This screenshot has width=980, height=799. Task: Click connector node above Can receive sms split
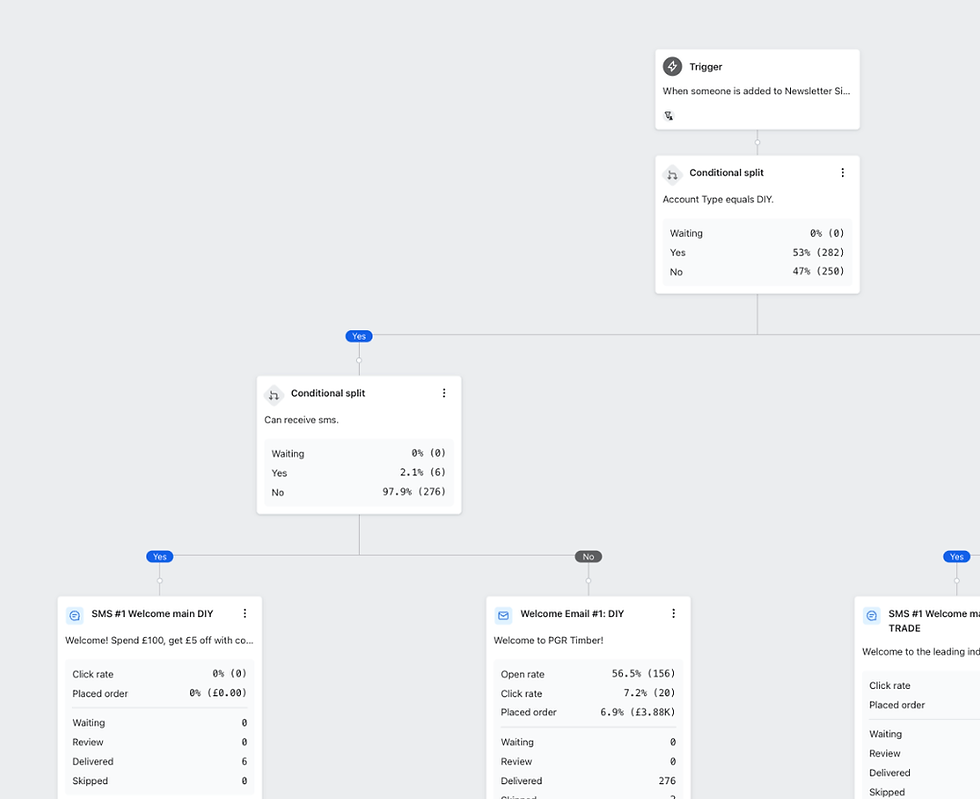(359, 361)
